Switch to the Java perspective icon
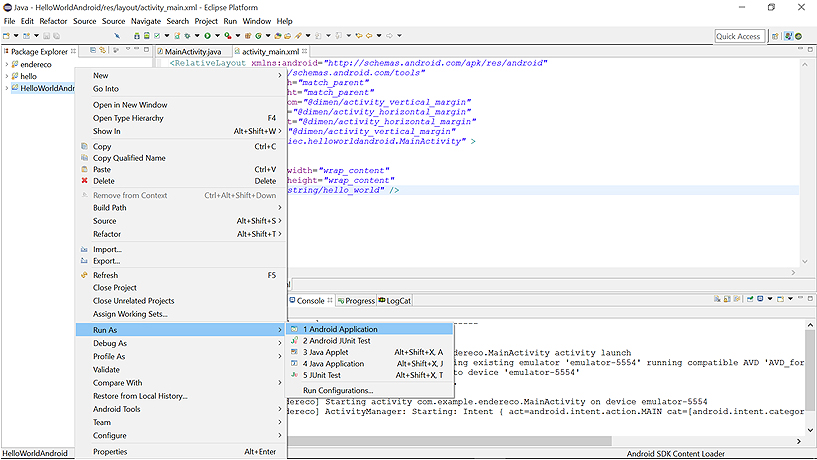The width and height of the screenshot is (817, 460). 790,36
